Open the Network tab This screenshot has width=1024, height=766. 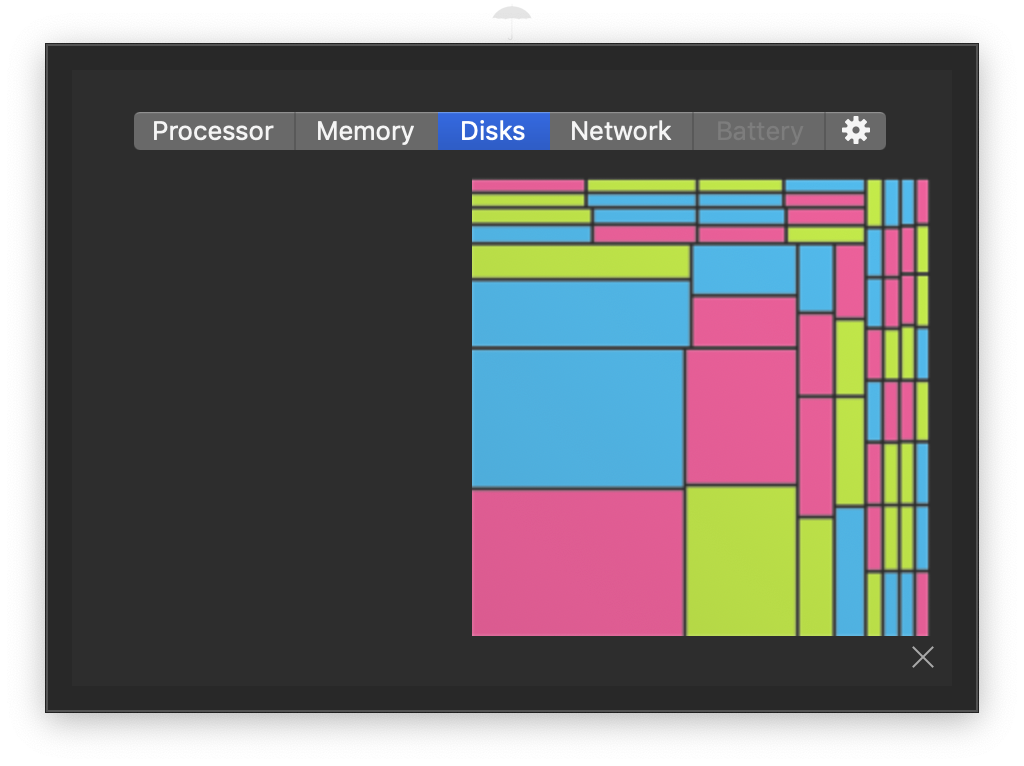click(621, 131)
